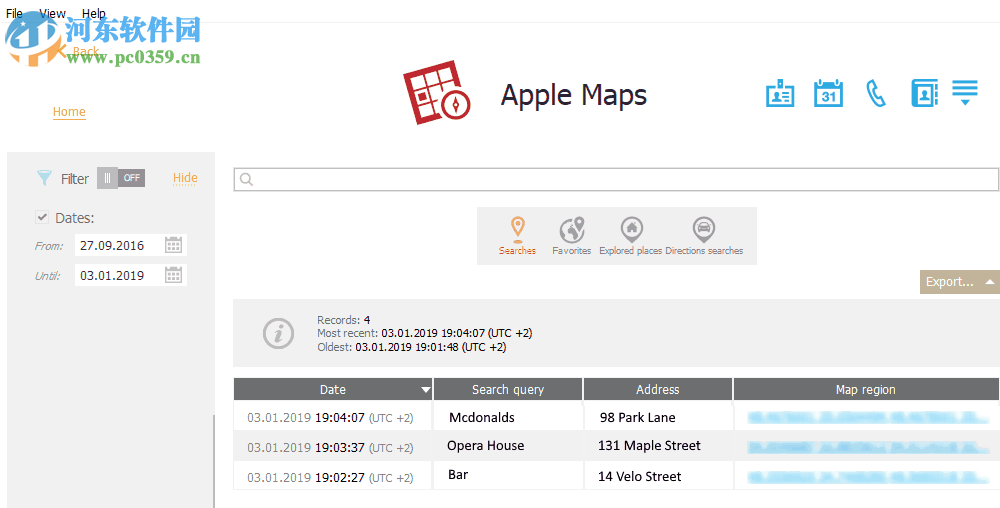The image size is (1000, 508).
Task: Select the Searches tab icon
Action: click(517, 236)
